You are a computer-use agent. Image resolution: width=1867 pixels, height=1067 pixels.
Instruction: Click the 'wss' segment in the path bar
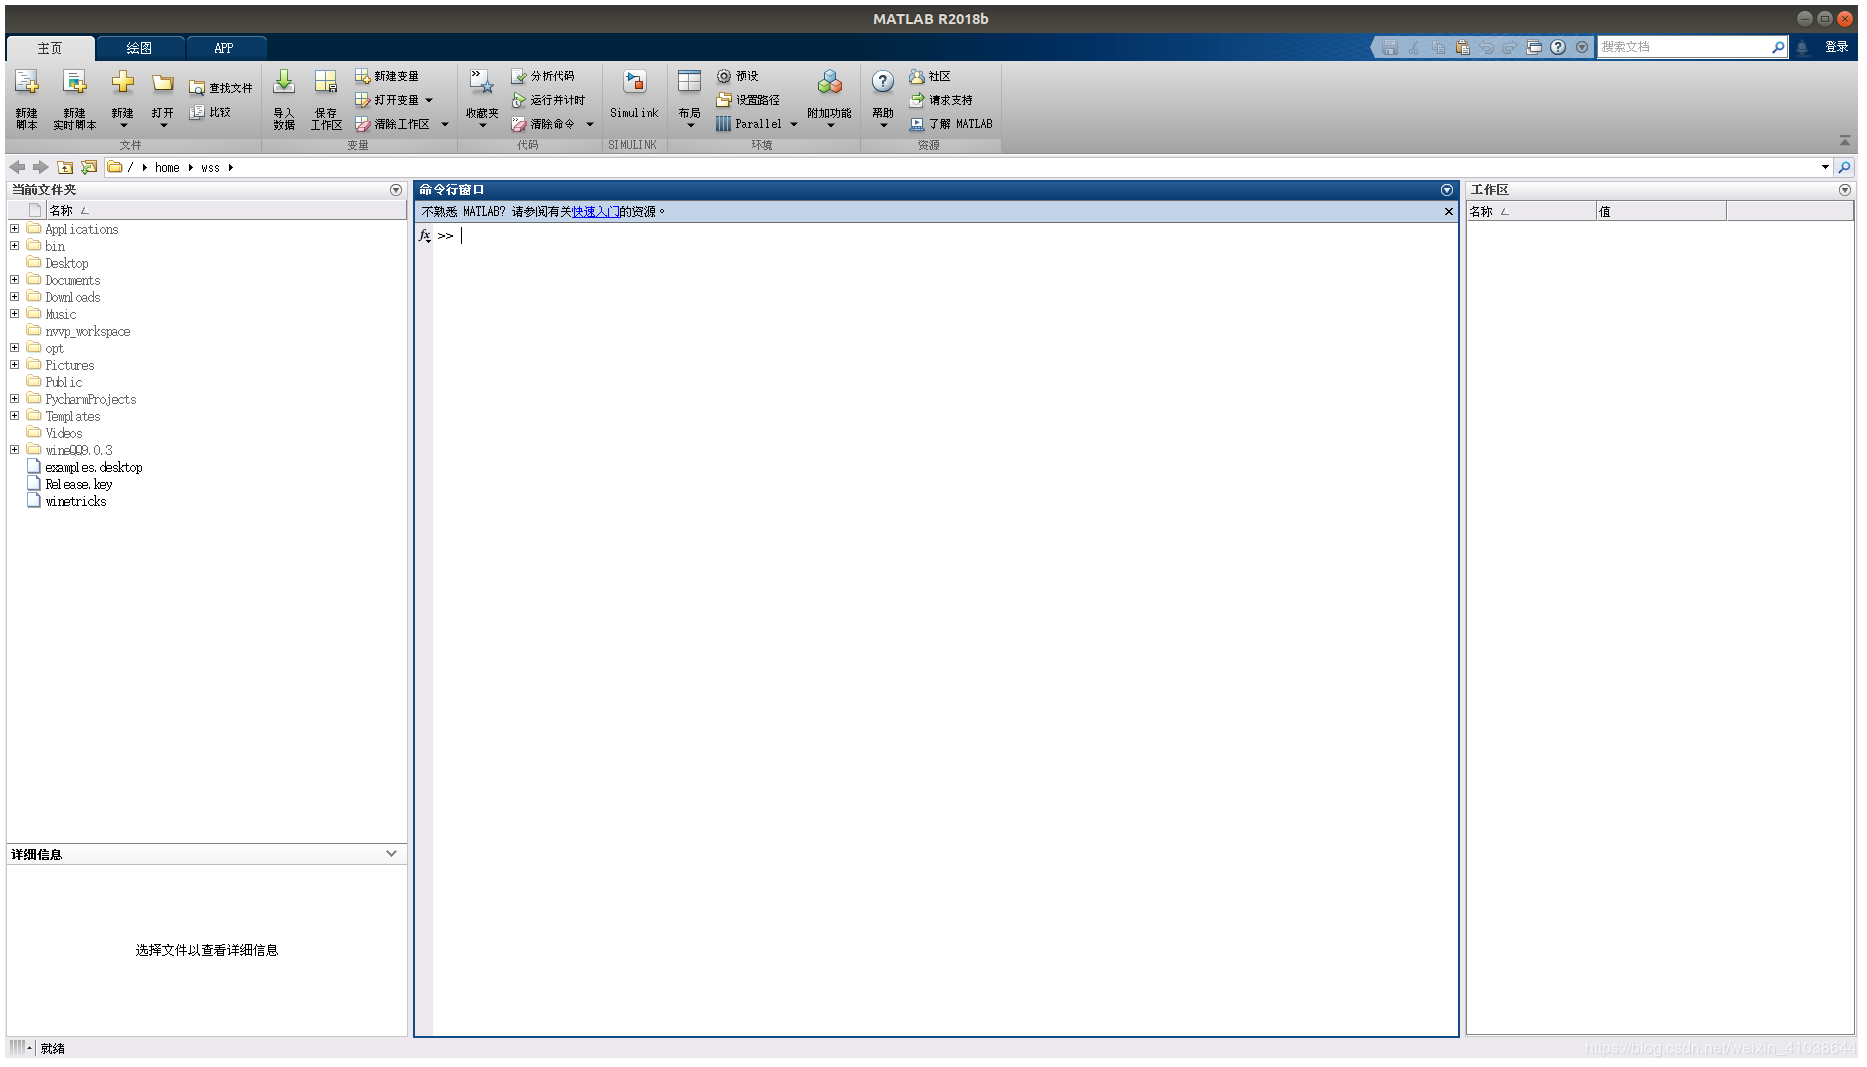(x=210, y=167)
